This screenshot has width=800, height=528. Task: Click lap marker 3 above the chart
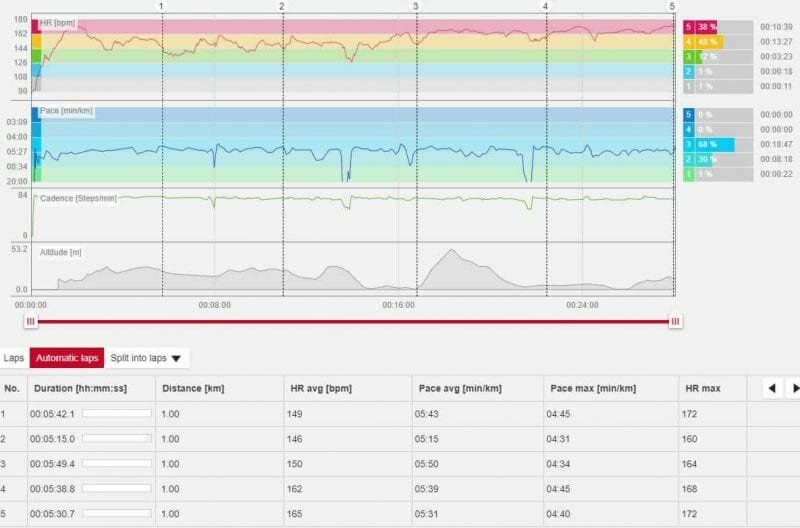tap(415, 6)
